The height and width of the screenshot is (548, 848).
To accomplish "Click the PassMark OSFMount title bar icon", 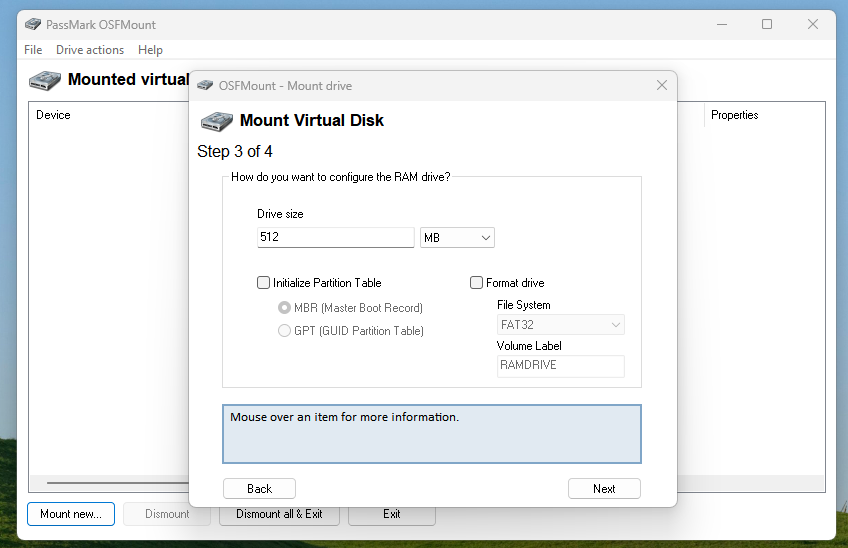I will pos(33,24).
